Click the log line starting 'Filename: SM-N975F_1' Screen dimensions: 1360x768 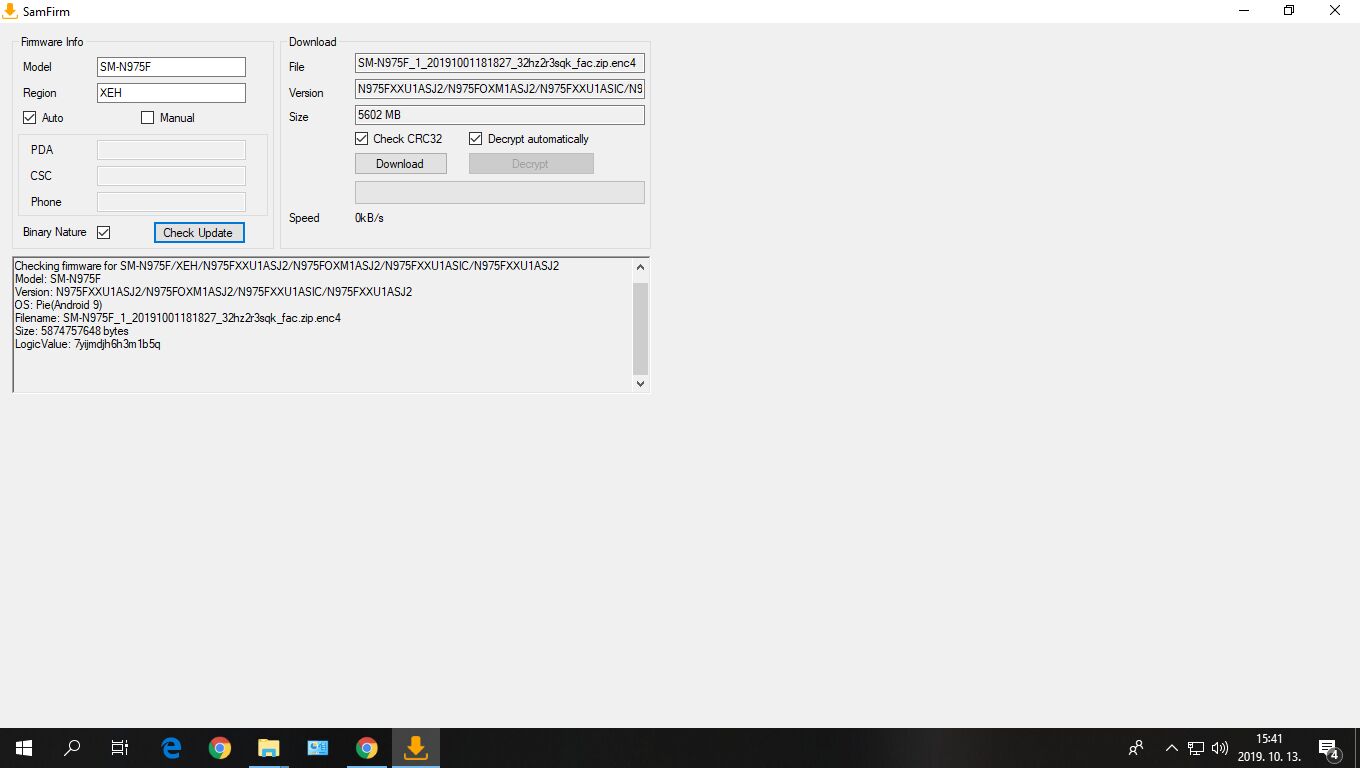tap(178, 318)
